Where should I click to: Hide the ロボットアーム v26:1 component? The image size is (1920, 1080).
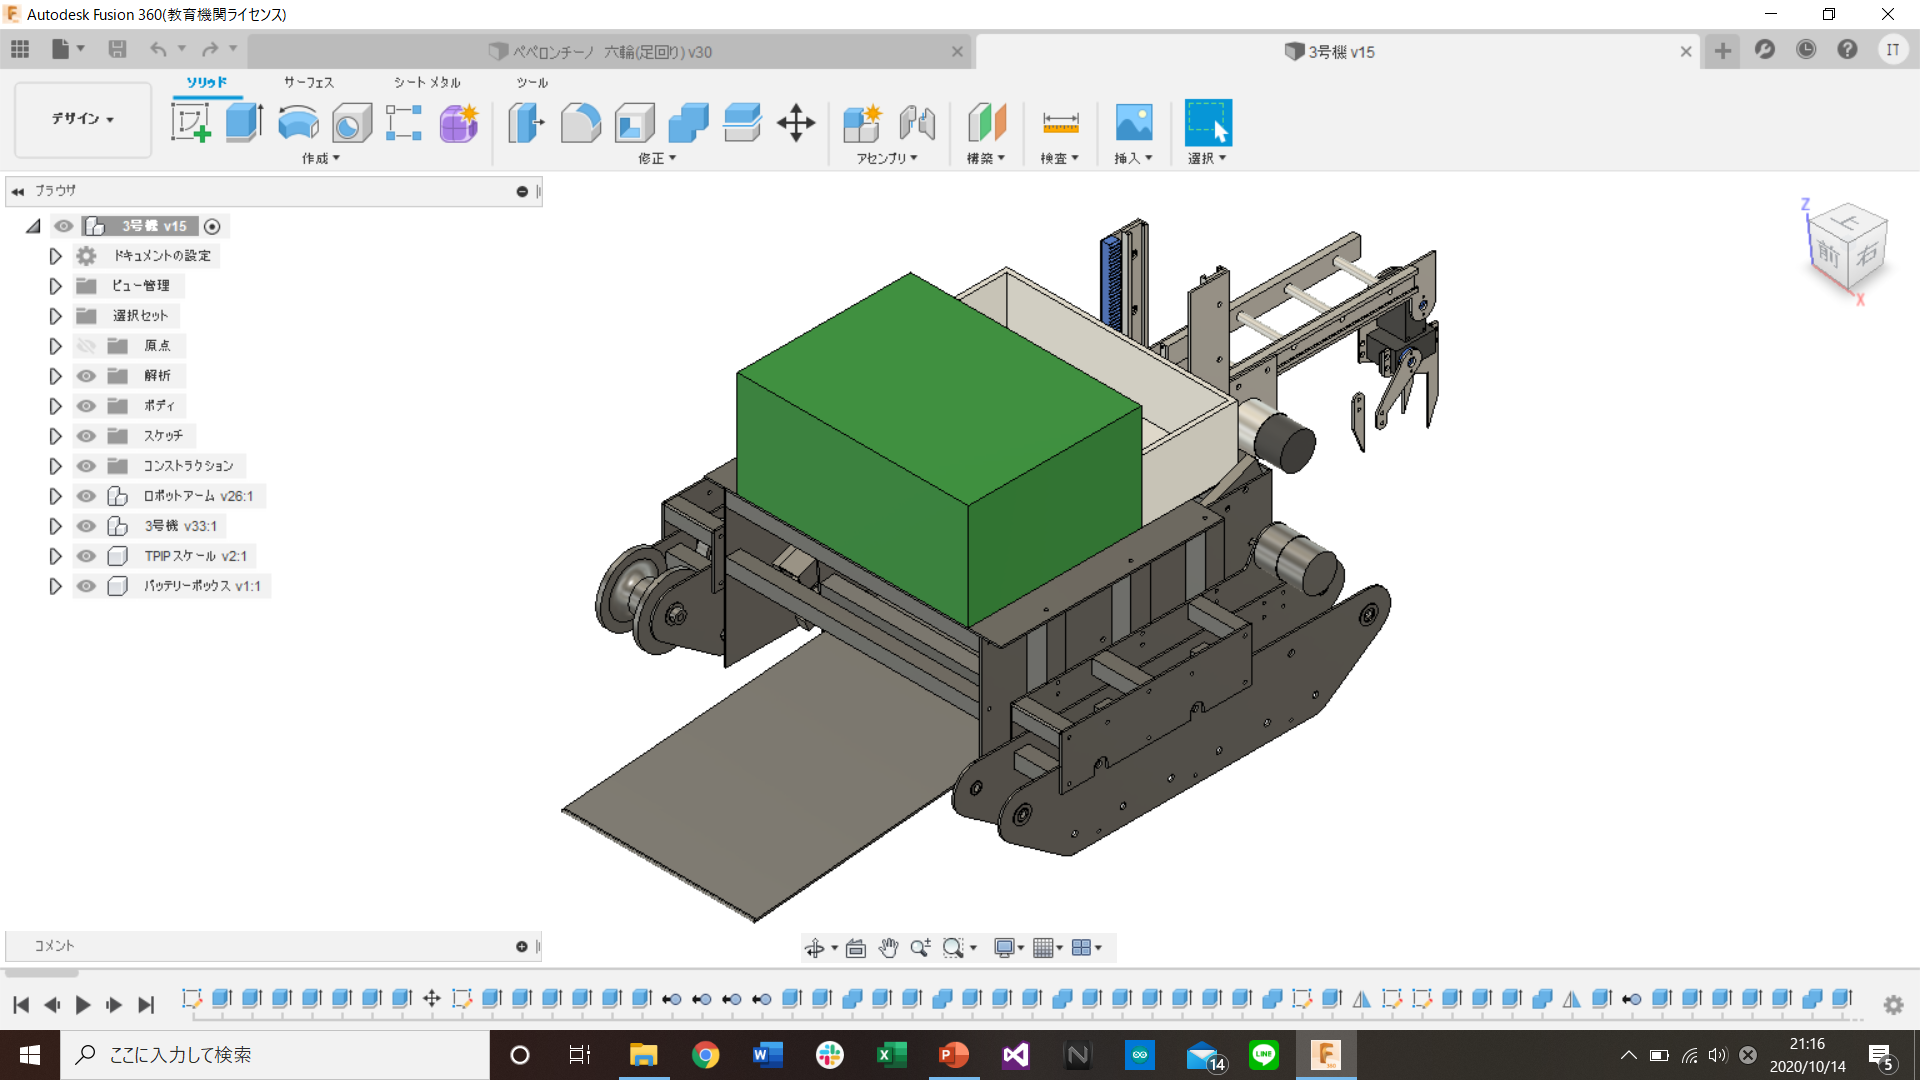pos(87,496)
